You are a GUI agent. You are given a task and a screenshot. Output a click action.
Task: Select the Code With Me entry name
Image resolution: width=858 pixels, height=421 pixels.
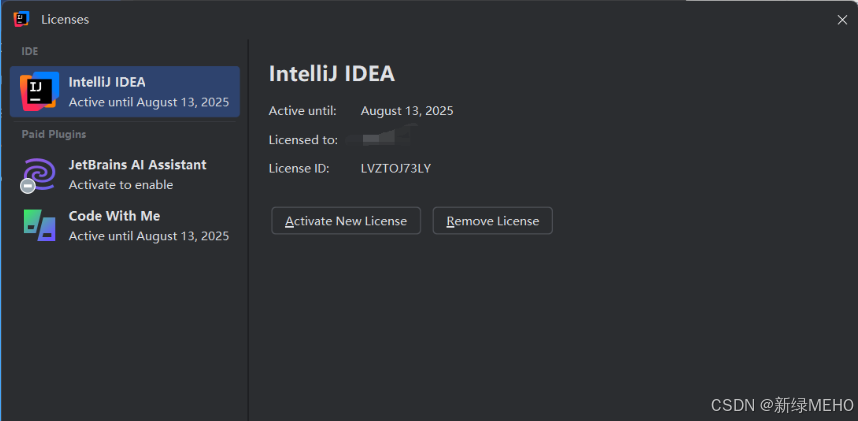click(x=114, y=216)
